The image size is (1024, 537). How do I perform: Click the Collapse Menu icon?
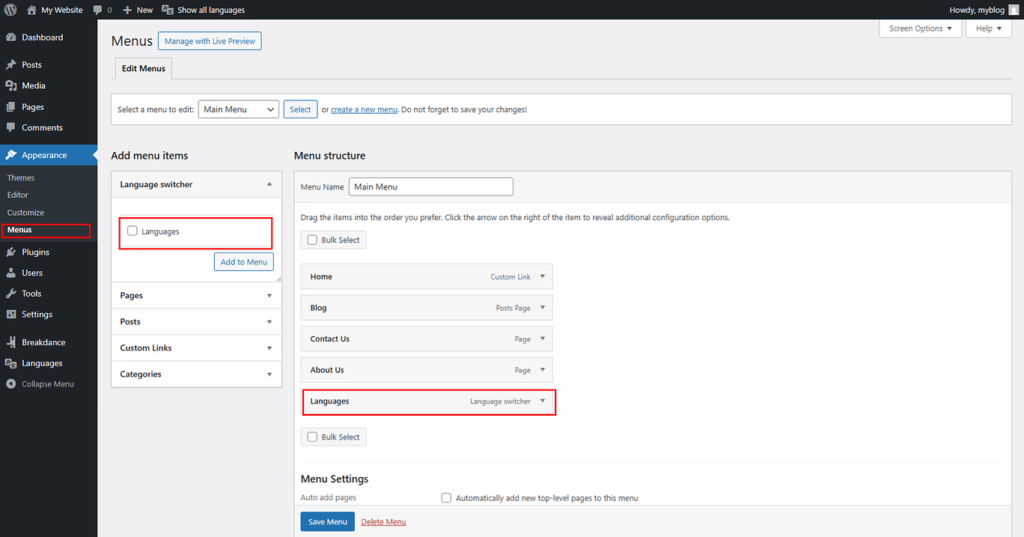[x=11, y=384]
